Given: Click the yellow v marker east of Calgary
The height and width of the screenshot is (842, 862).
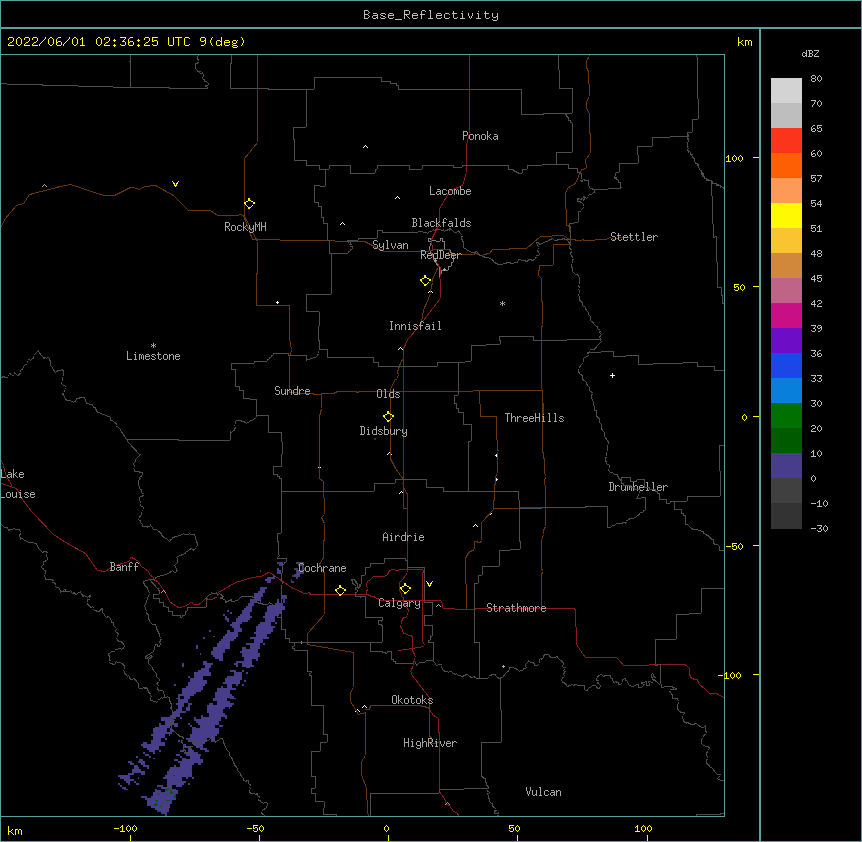Looking at the screenshot, I should (x=429, y=584).
